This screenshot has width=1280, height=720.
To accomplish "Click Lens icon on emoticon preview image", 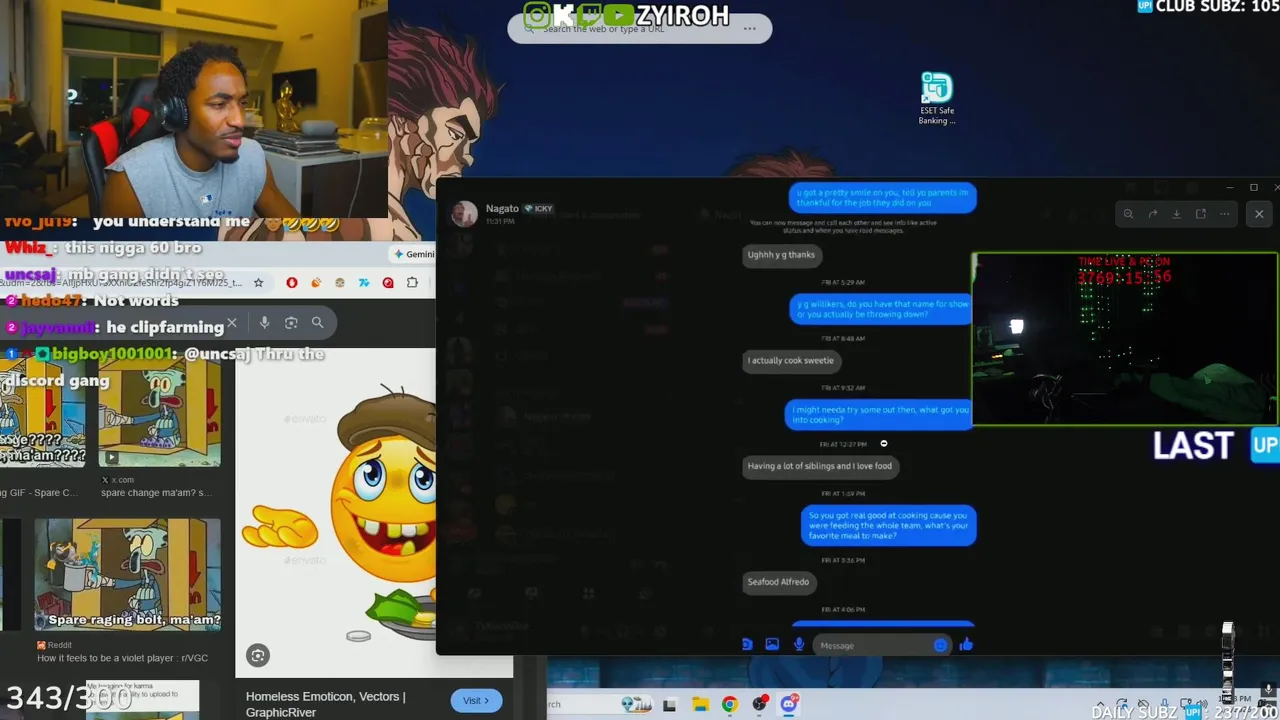I will pos(258,655).
